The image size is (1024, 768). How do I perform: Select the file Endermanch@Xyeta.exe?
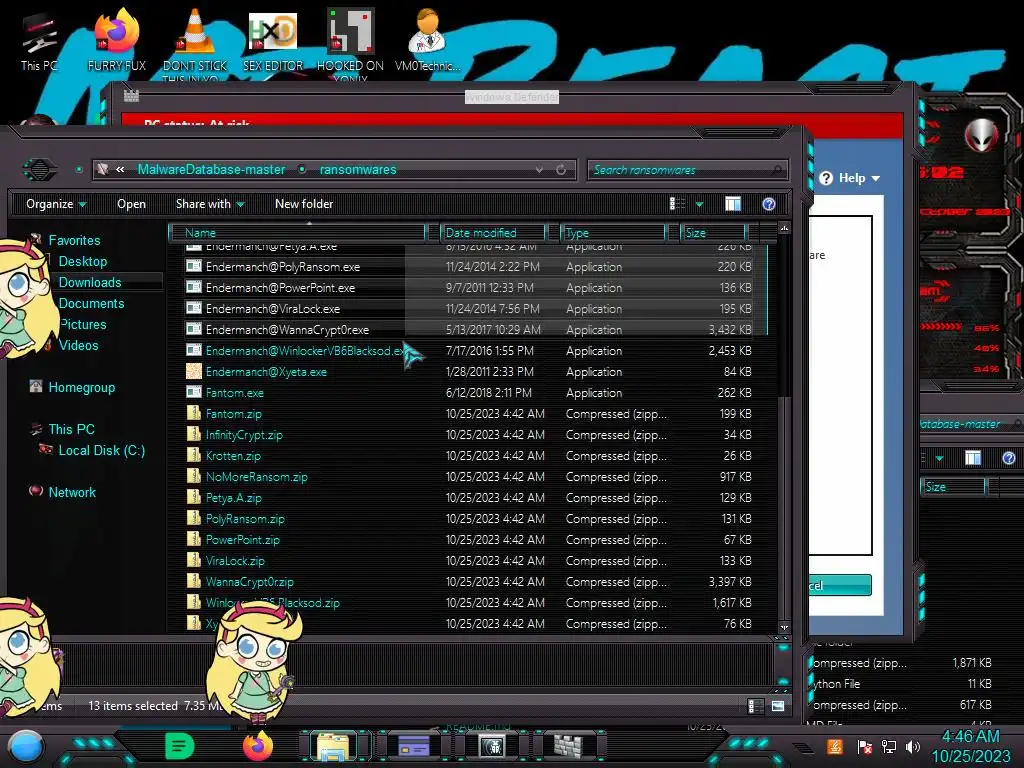pyautogui.click(x=468, y=372)
